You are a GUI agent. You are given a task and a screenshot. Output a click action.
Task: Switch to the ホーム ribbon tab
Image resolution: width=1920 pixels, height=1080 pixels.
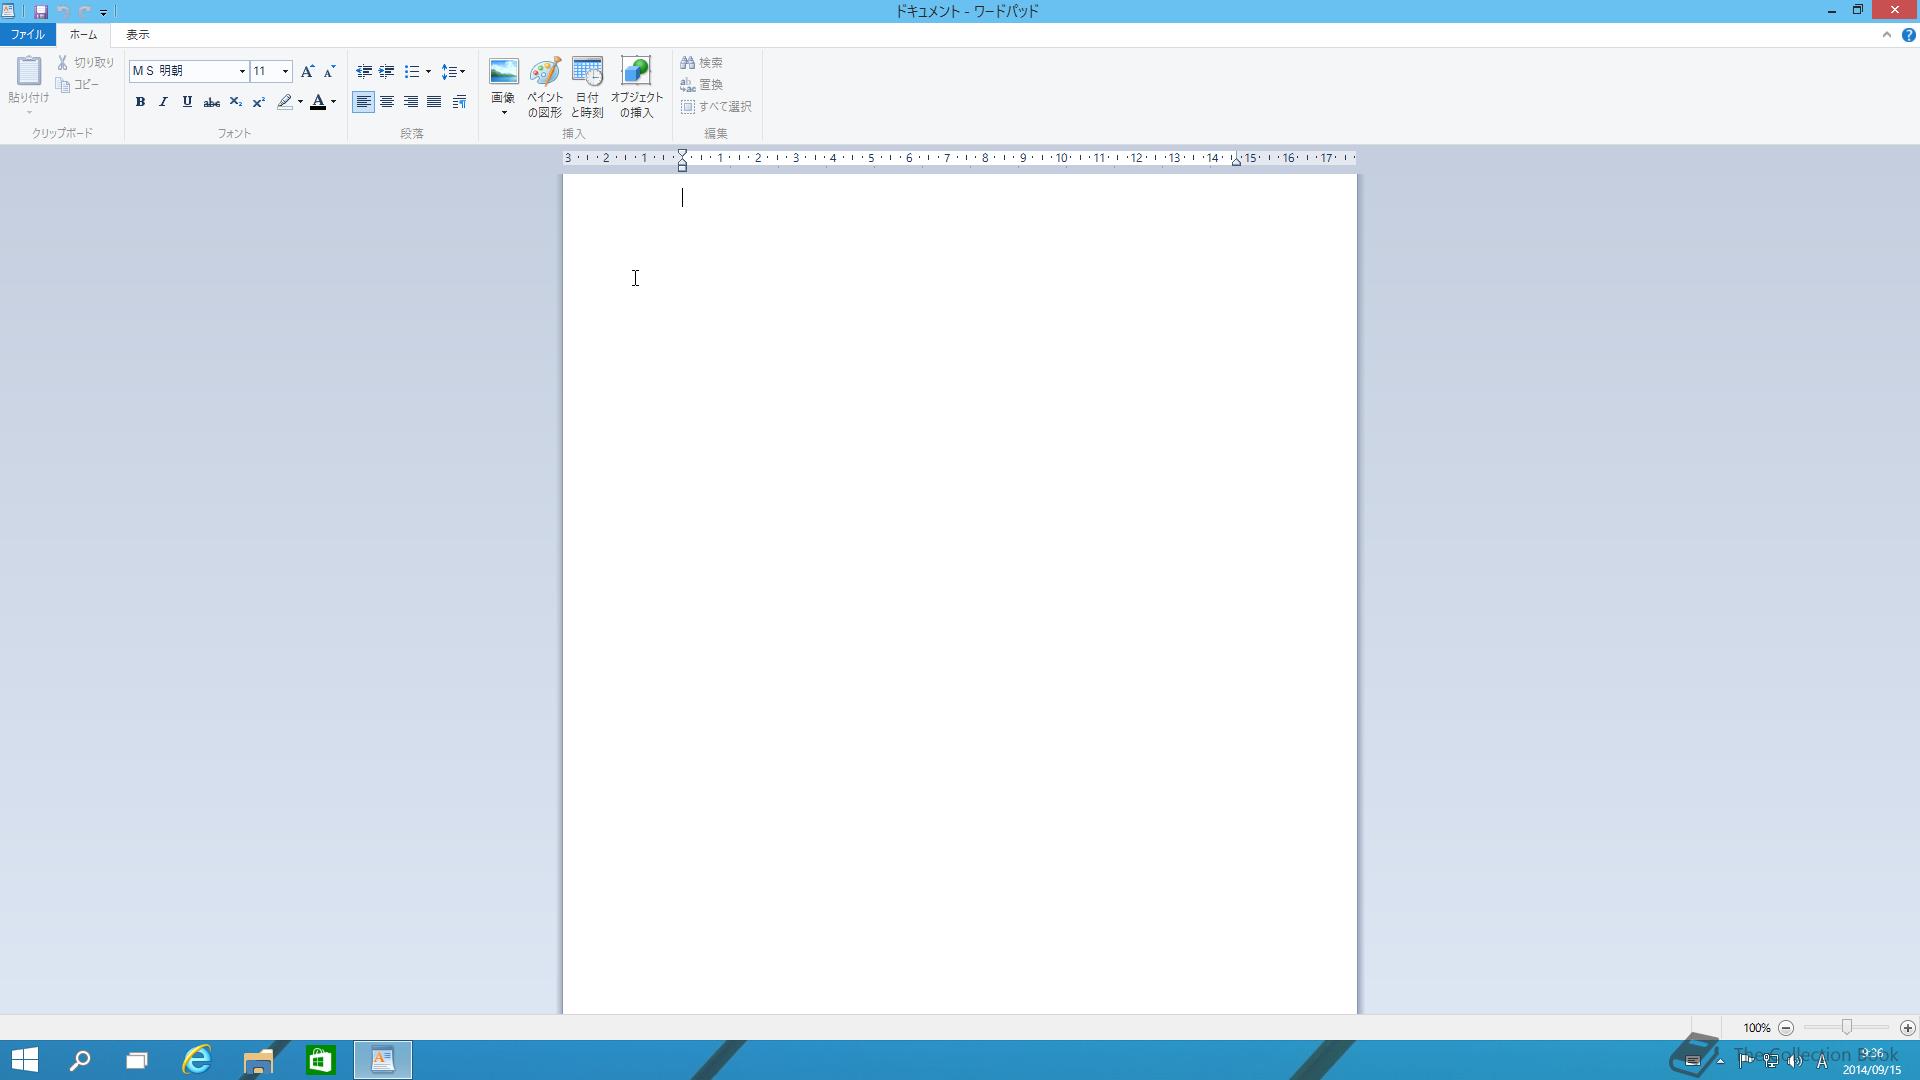83,34
